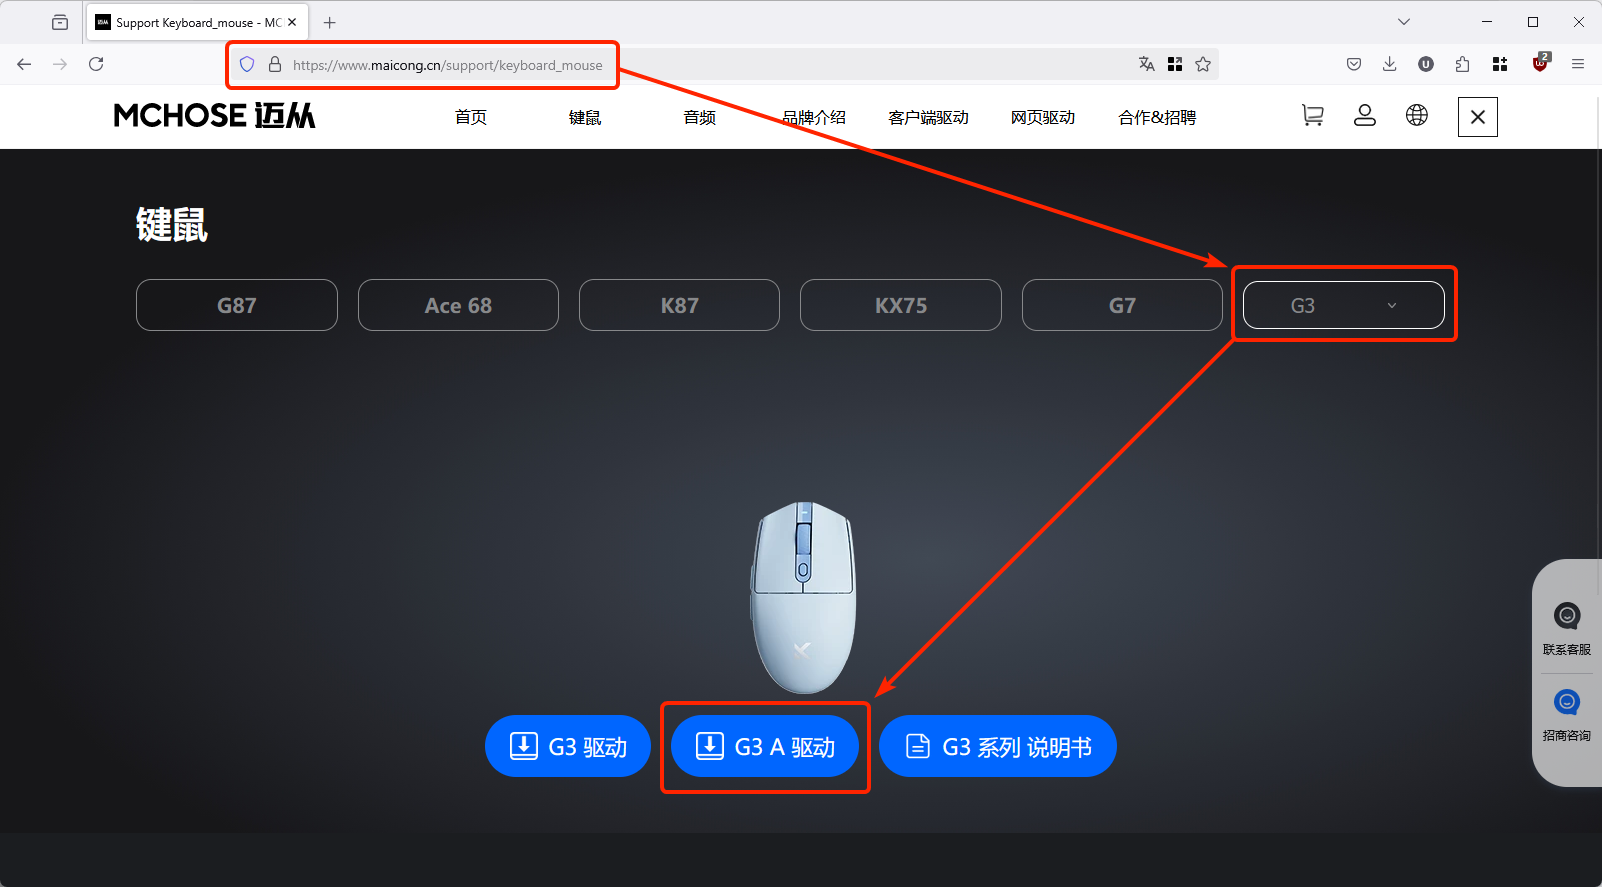Select the G7 product button
Viewport: 1602px width, 887px height.
(x=1122, y=305)
